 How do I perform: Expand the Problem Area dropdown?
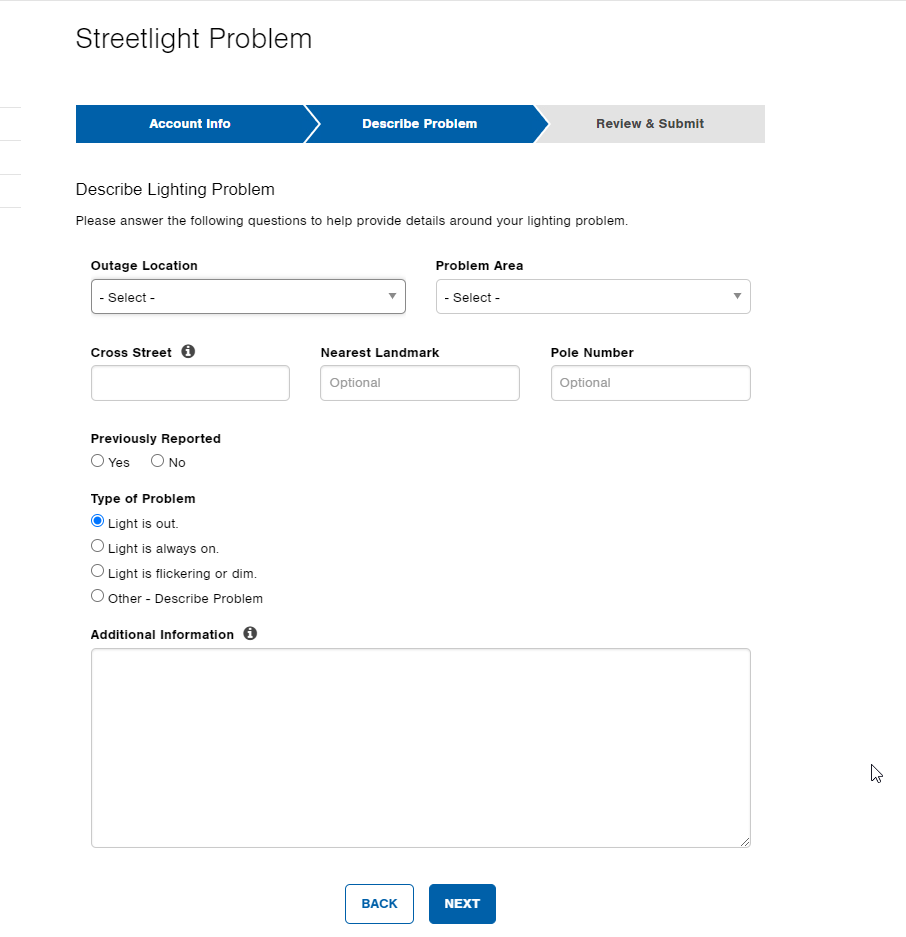click(x=593, y=296)
